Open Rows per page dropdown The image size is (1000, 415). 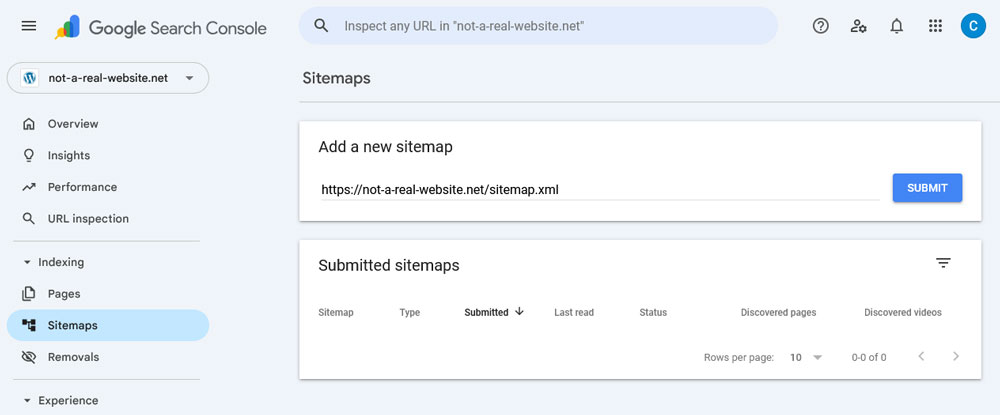click(x=806, y=358)
